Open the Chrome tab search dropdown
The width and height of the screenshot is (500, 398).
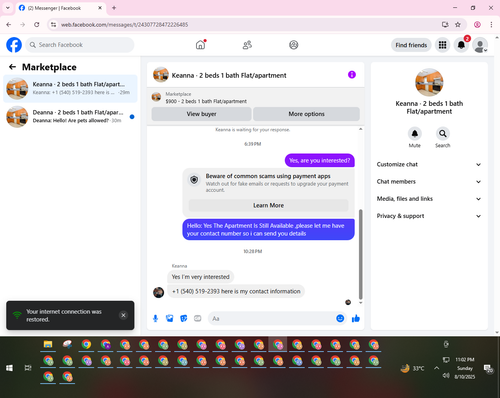(x=8, y=8)
